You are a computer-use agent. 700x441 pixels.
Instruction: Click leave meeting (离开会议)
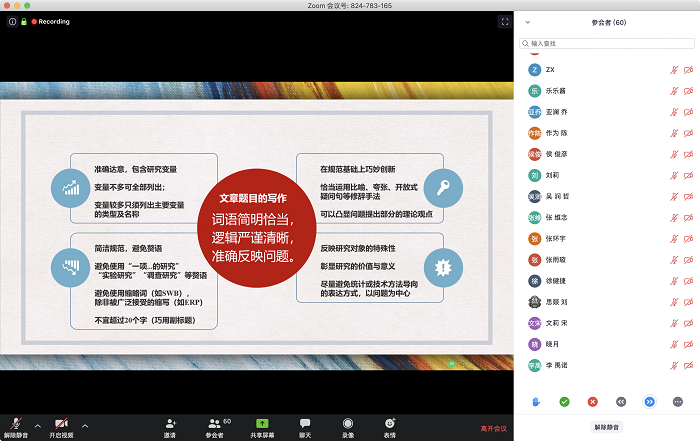tap(494, 428)
